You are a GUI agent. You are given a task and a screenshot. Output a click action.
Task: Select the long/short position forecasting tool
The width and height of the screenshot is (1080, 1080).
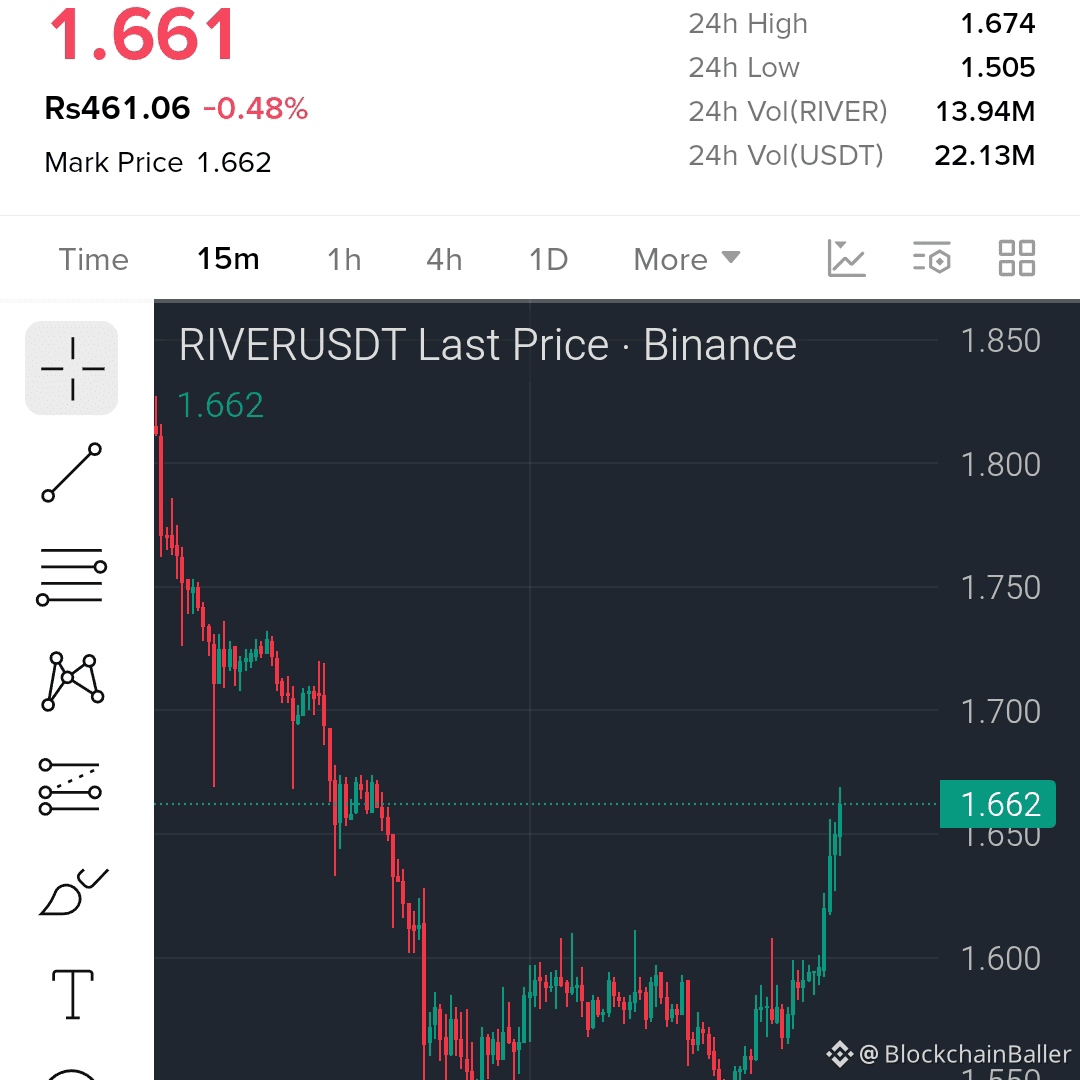70,787
